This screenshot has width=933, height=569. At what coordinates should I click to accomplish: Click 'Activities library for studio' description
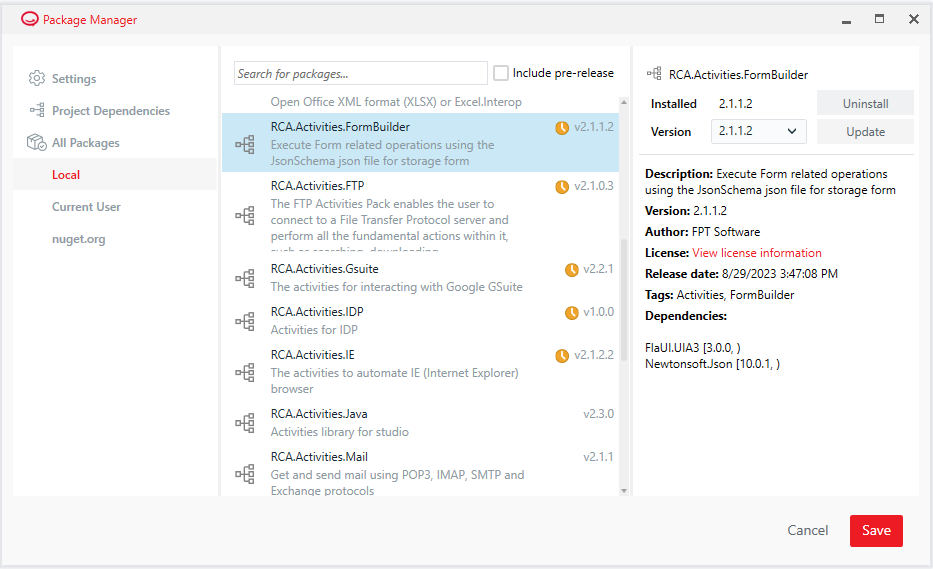click(x=340, y=432)
